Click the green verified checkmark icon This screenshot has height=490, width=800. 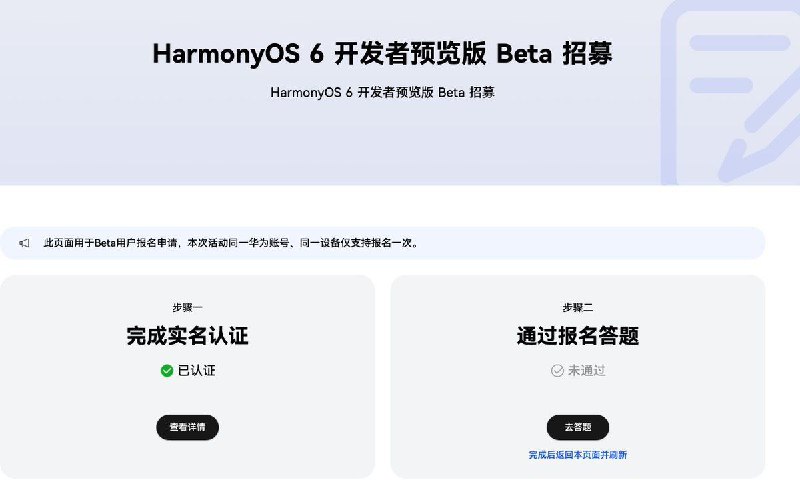[167, 370]
